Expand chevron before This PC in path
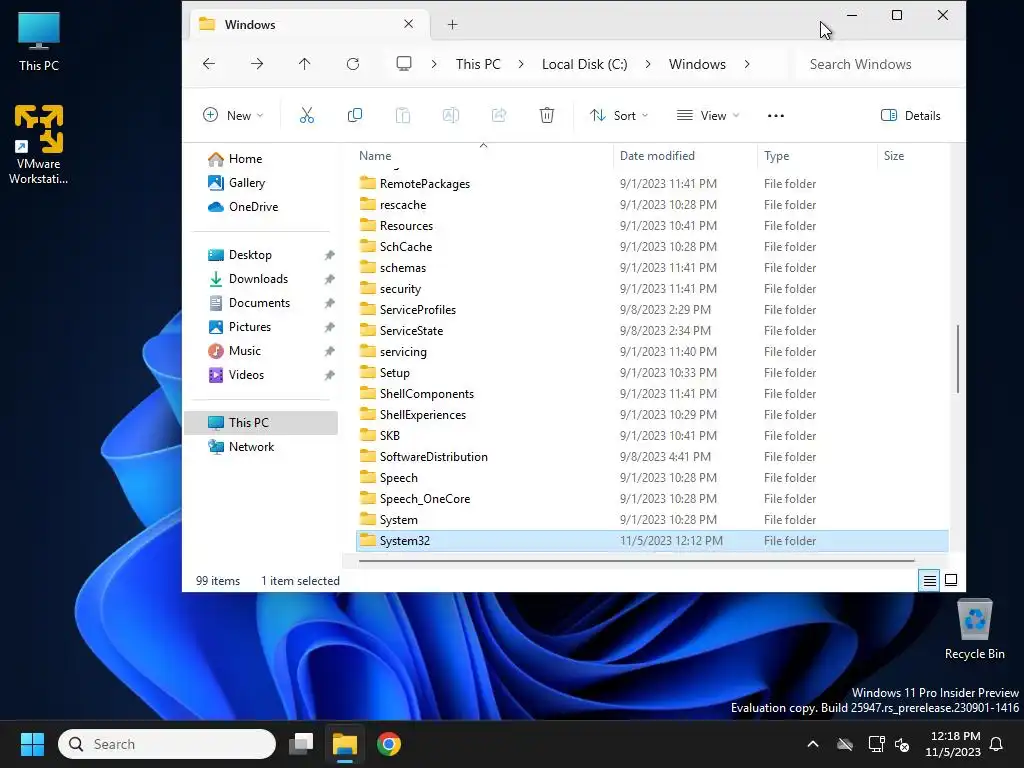This screenshot has height=768, width=1024. (434, 64)
